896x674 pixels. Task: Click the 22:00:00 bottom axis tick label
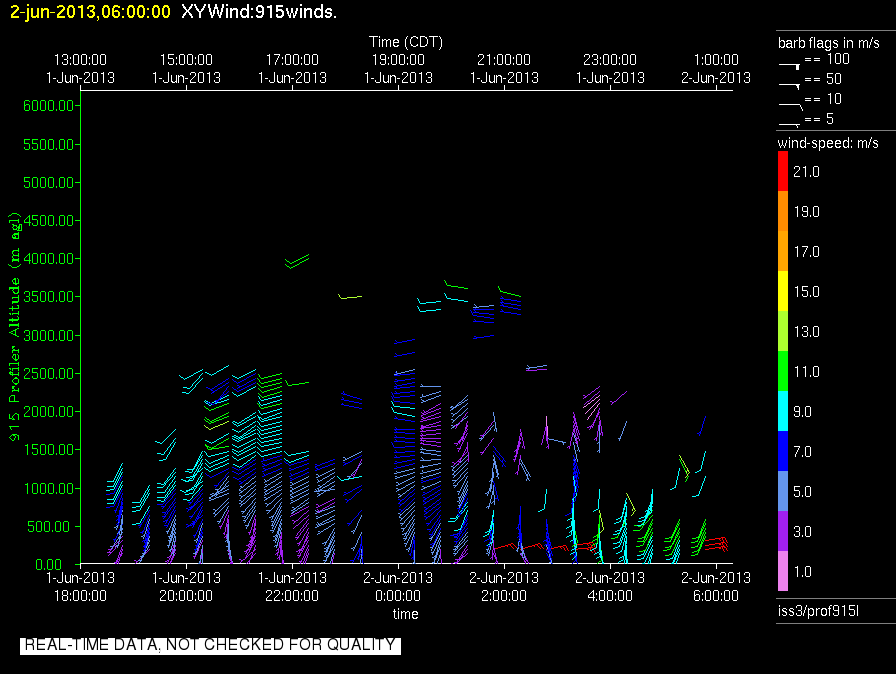[x=292, y=596]
